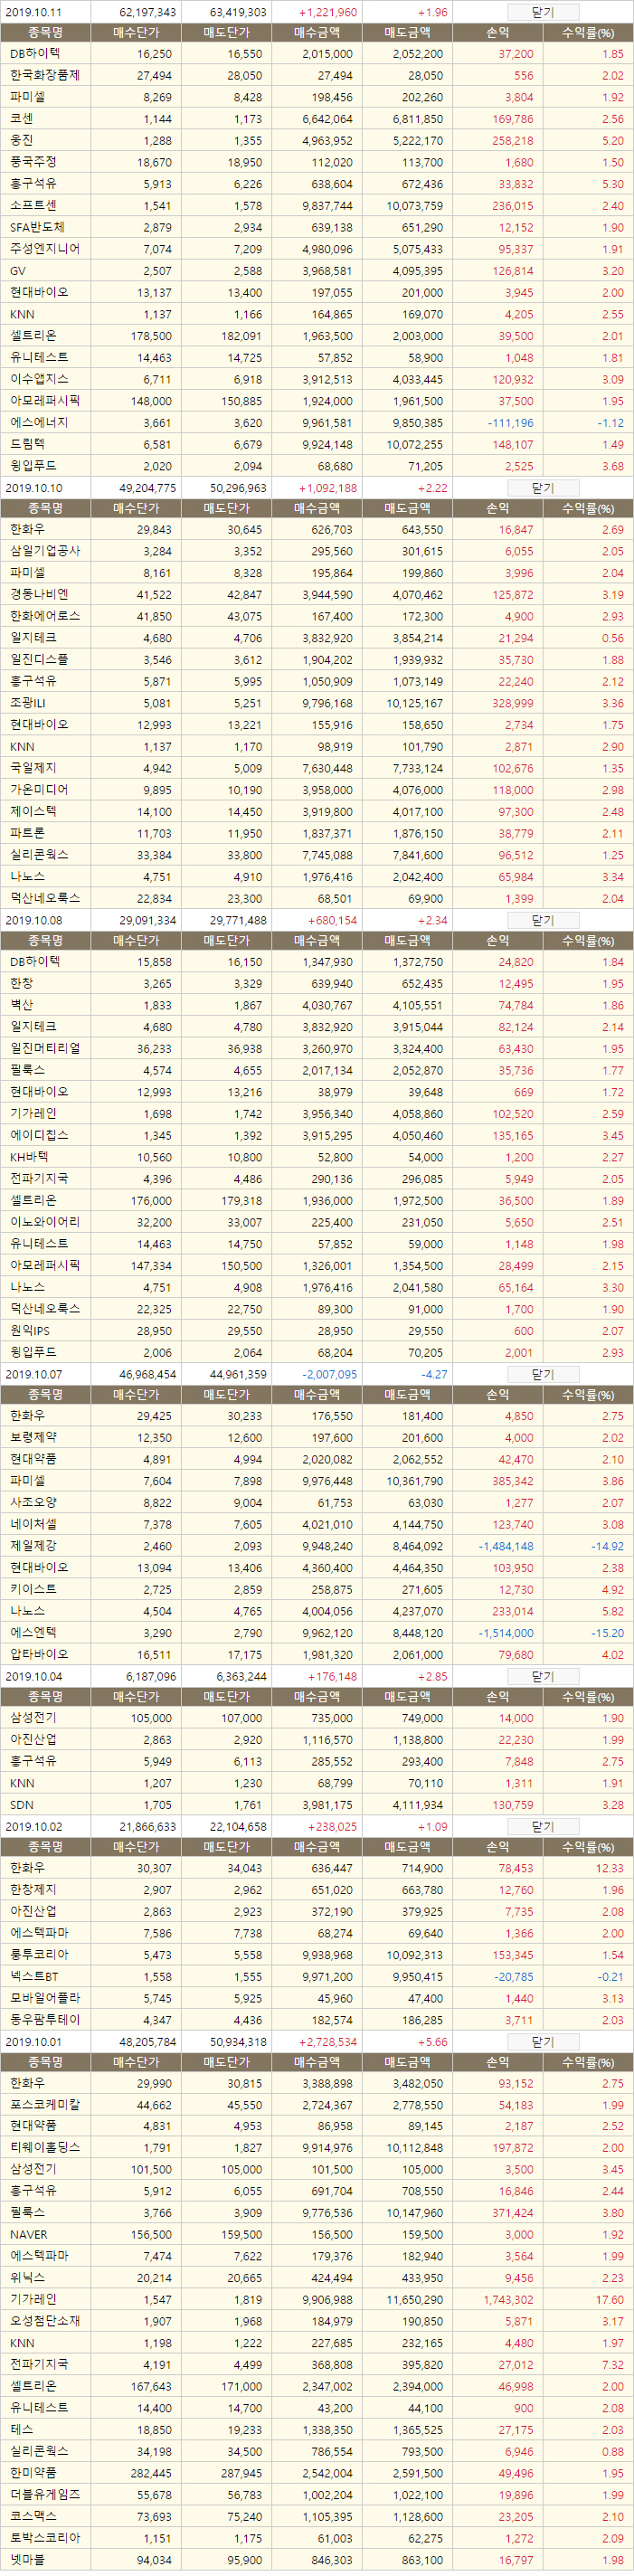Click the 한창제지 stock name

click(33, 1889)
